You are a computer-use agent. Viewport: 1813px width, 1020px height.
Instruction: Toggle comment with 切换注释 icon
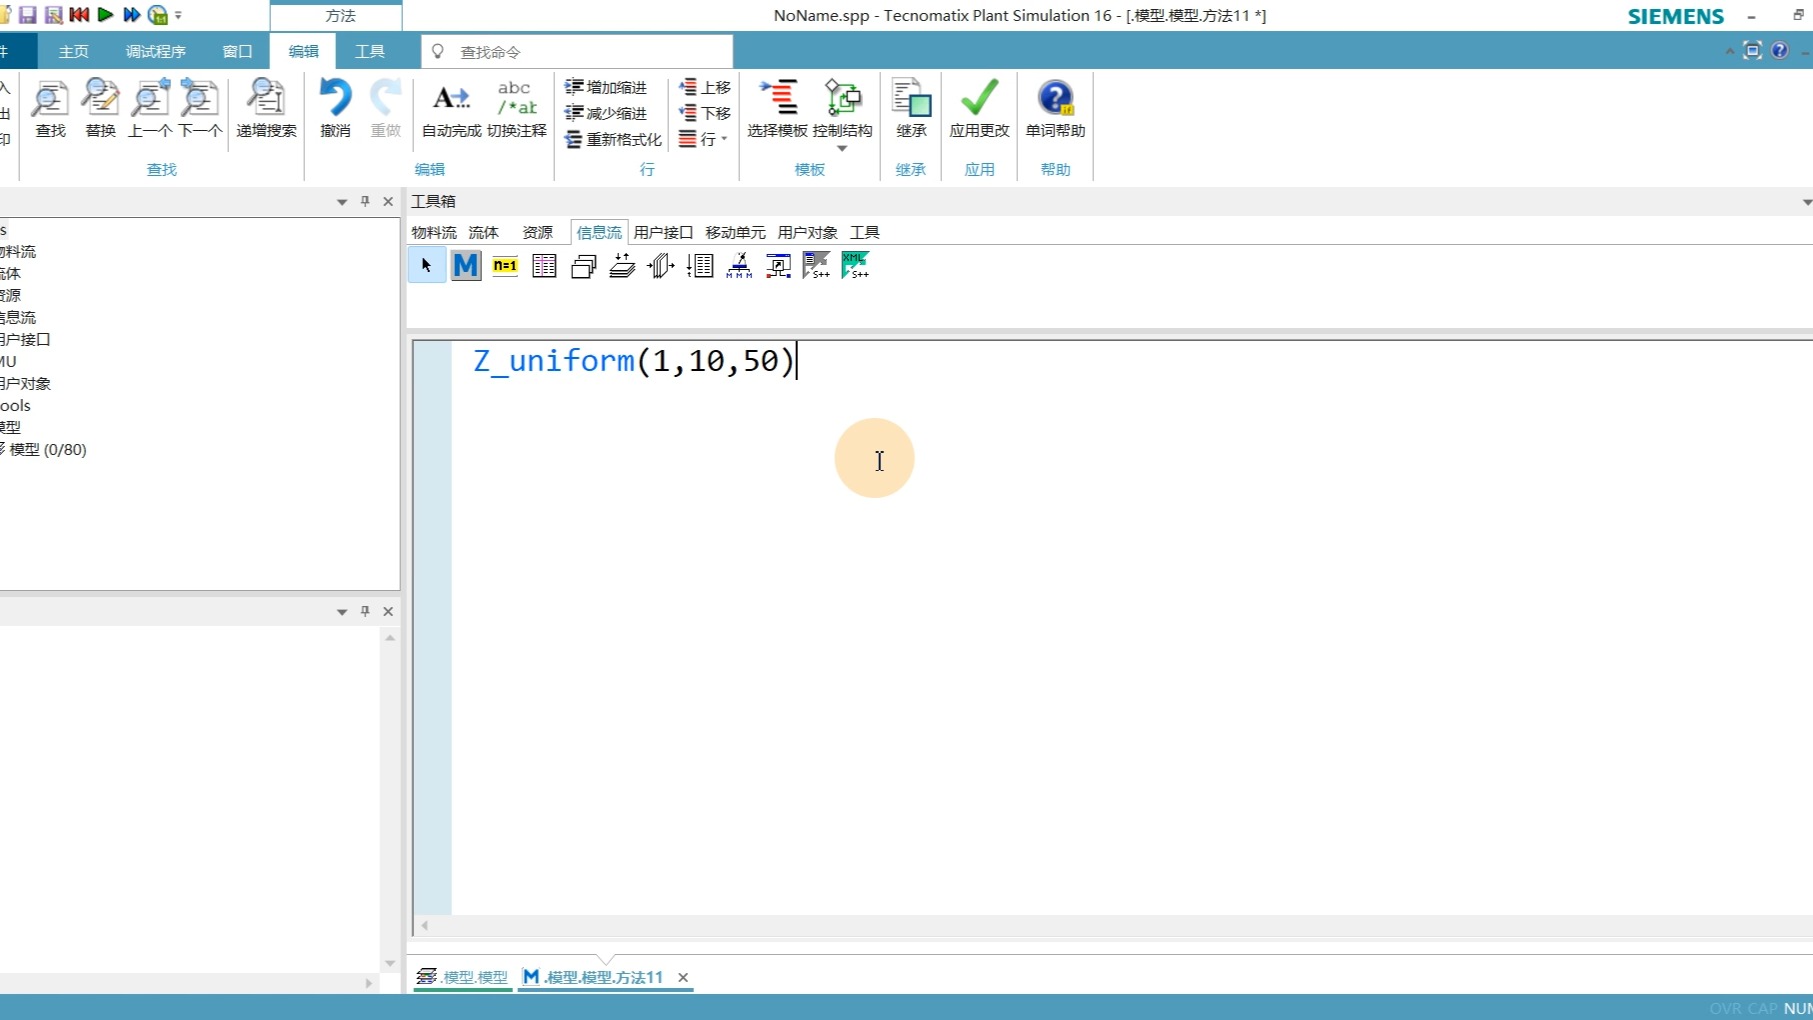click(516, 108)
